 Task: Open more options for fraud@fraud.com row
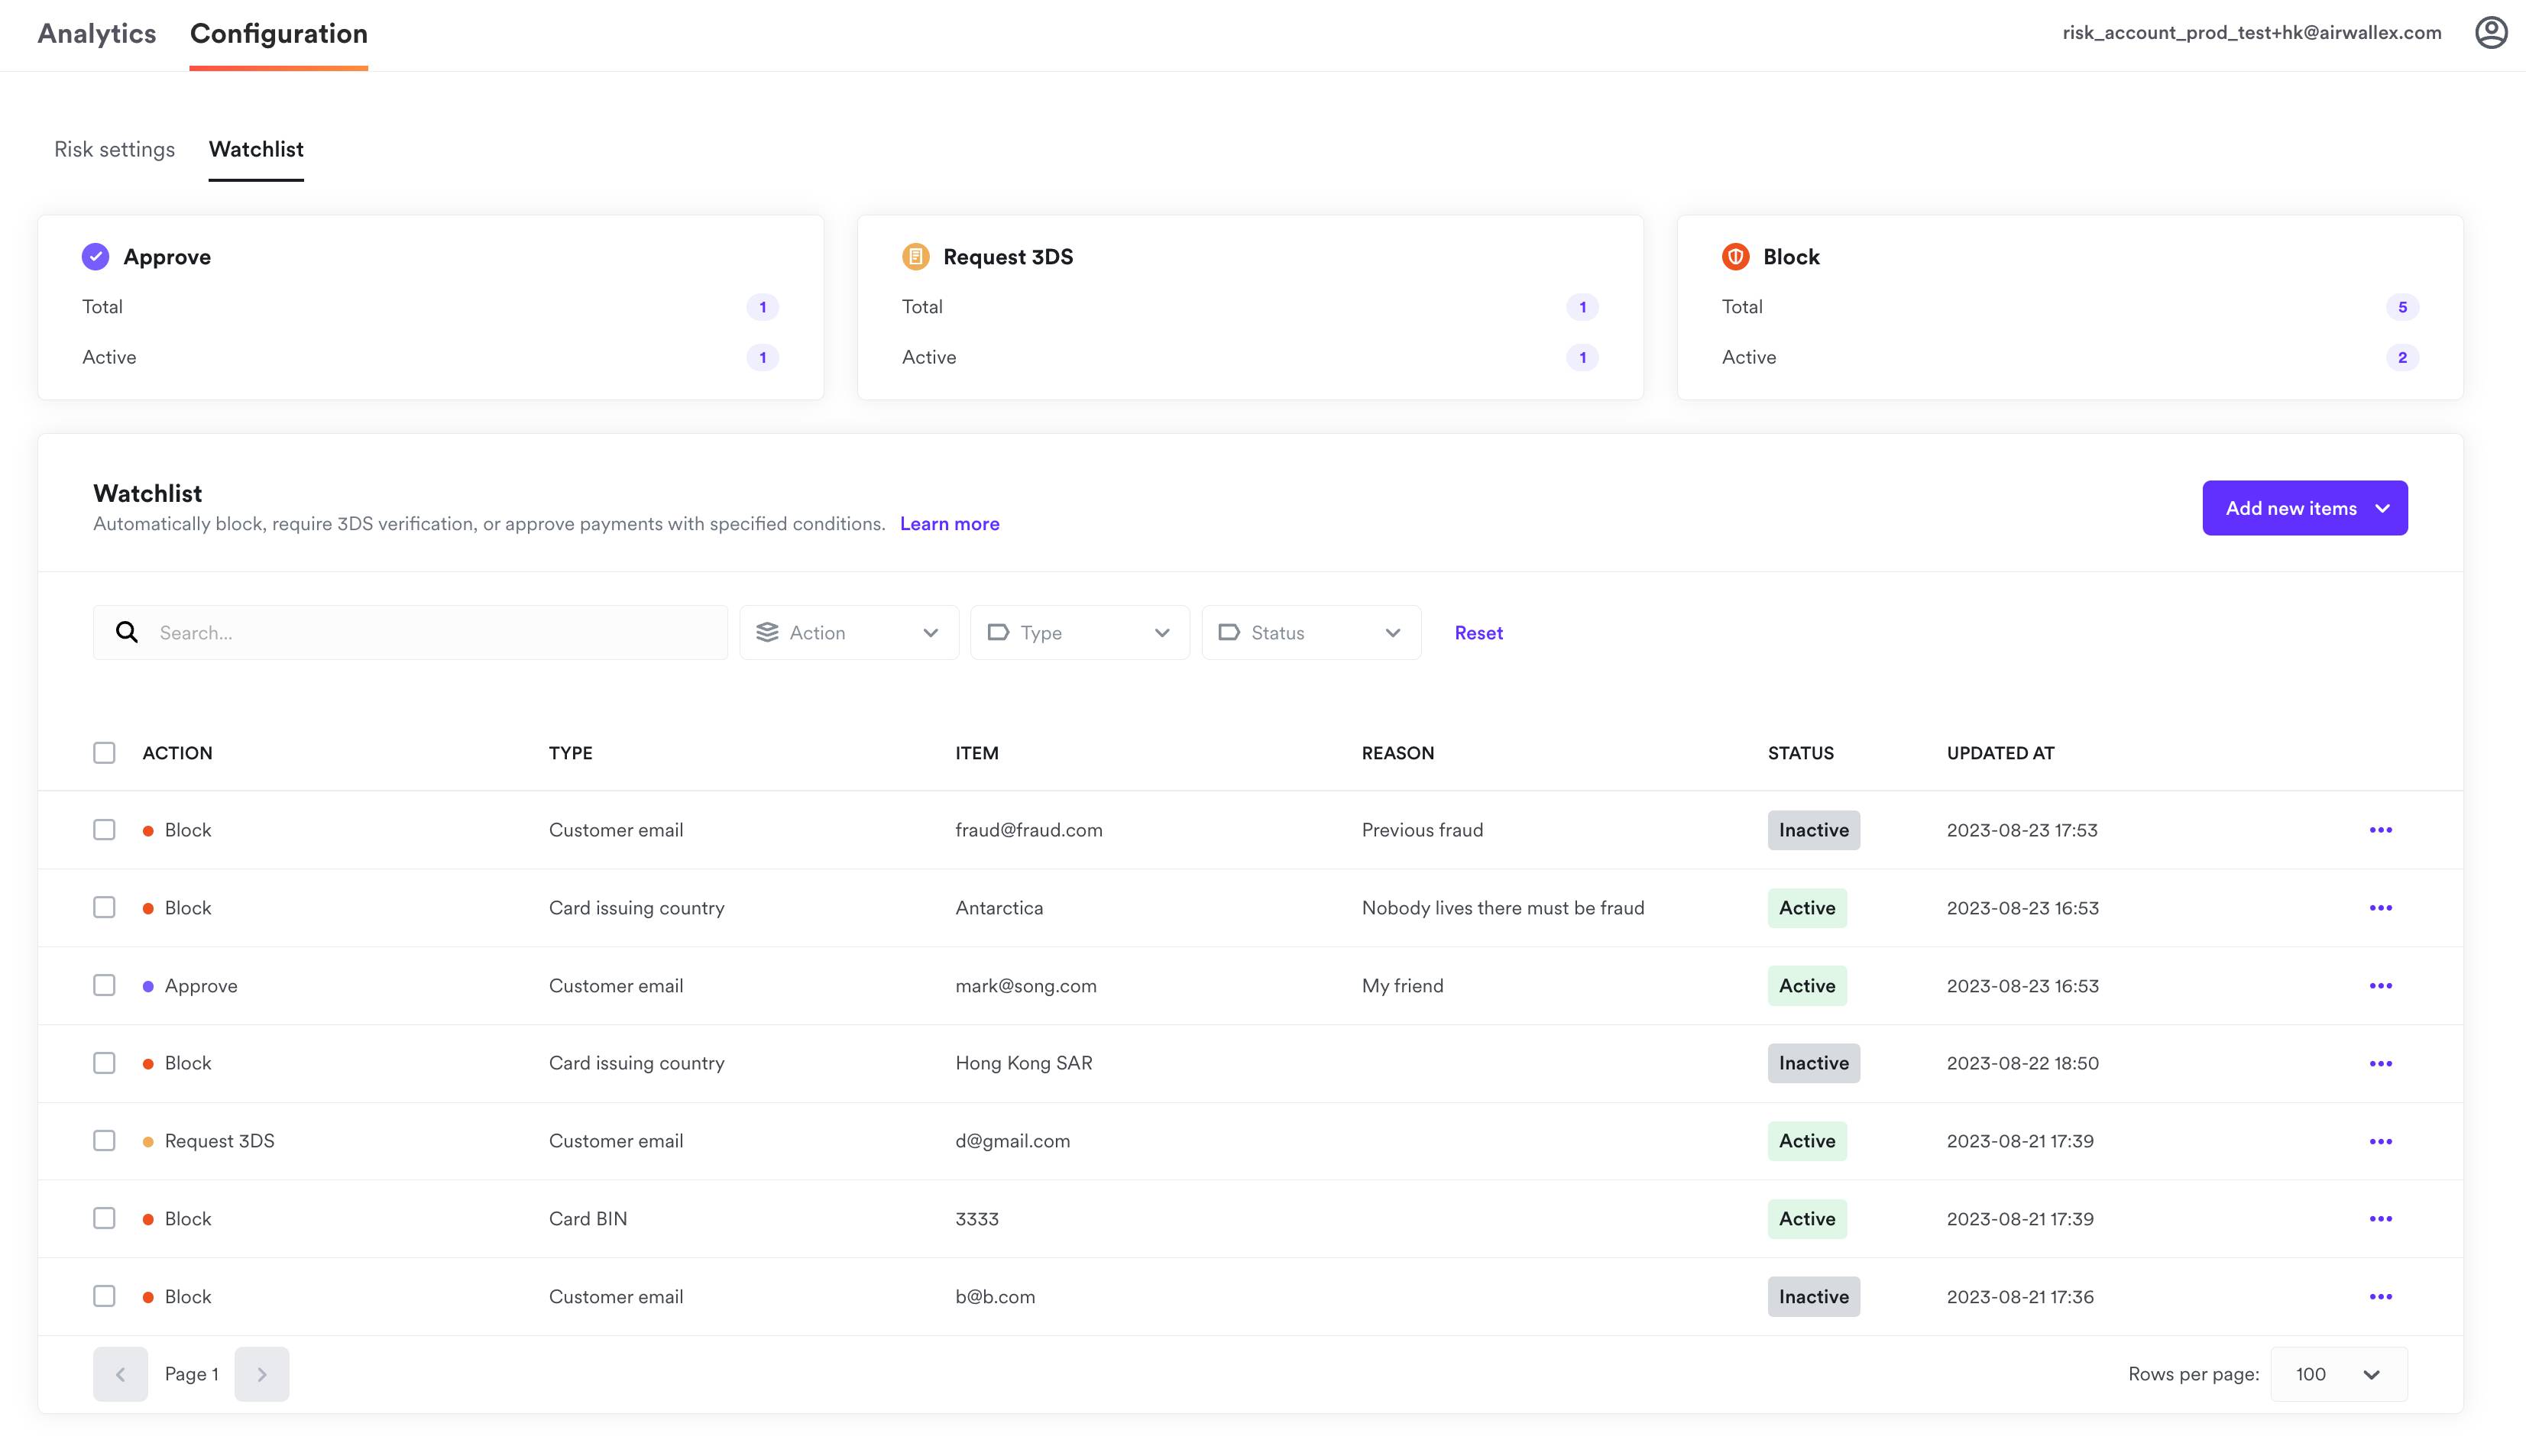point(2380,830)
